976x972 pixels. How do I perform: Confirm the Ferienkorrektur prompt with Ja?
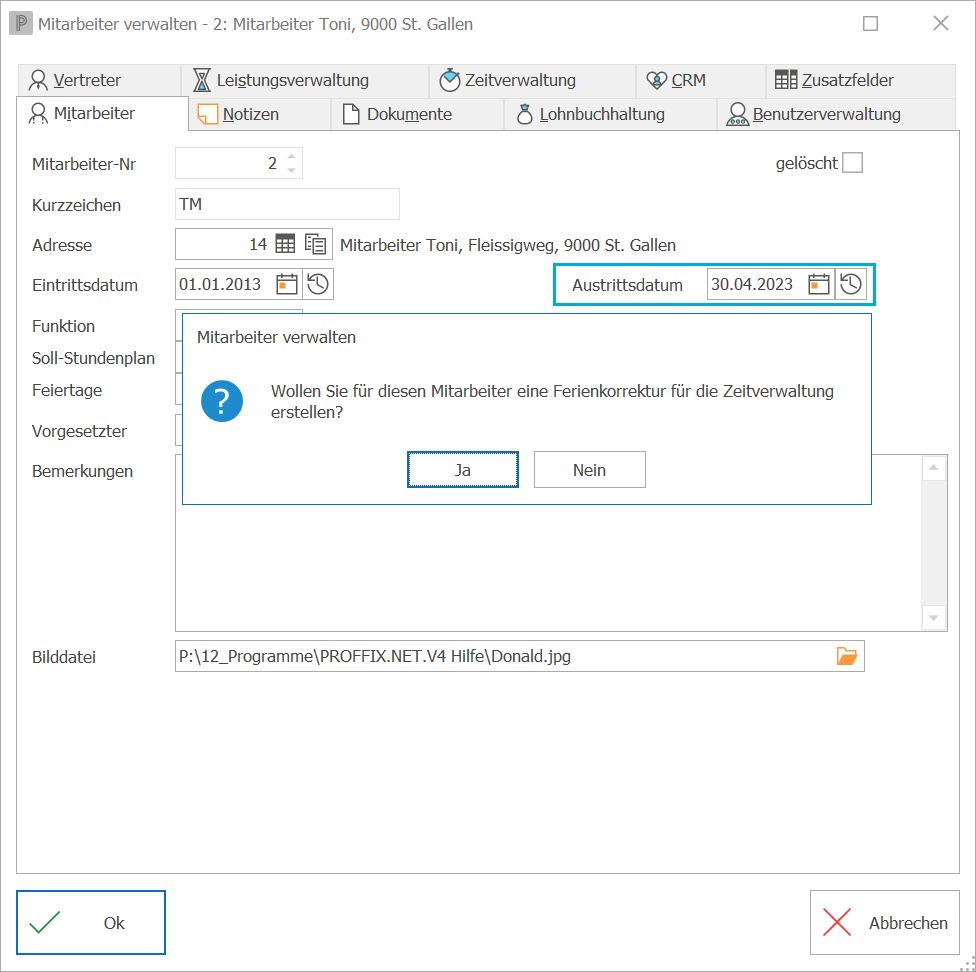[462, 470]
